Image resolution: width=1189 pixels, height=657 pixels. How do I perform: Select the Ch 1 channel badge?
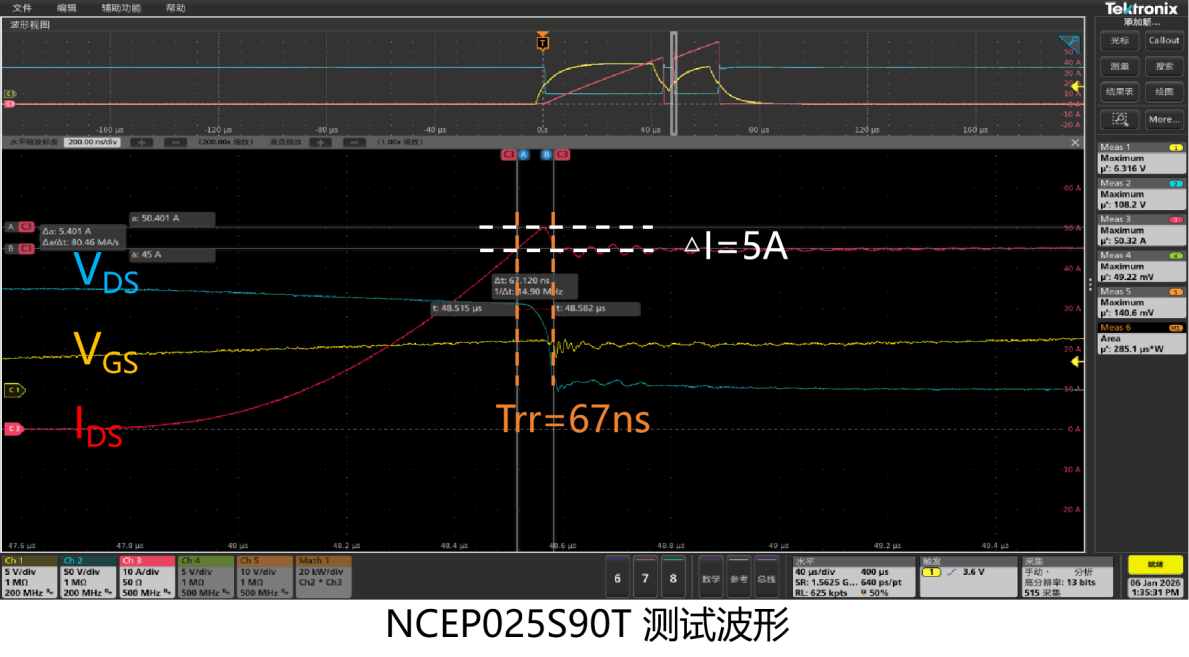pyautogui.click(x=29, y=577)
